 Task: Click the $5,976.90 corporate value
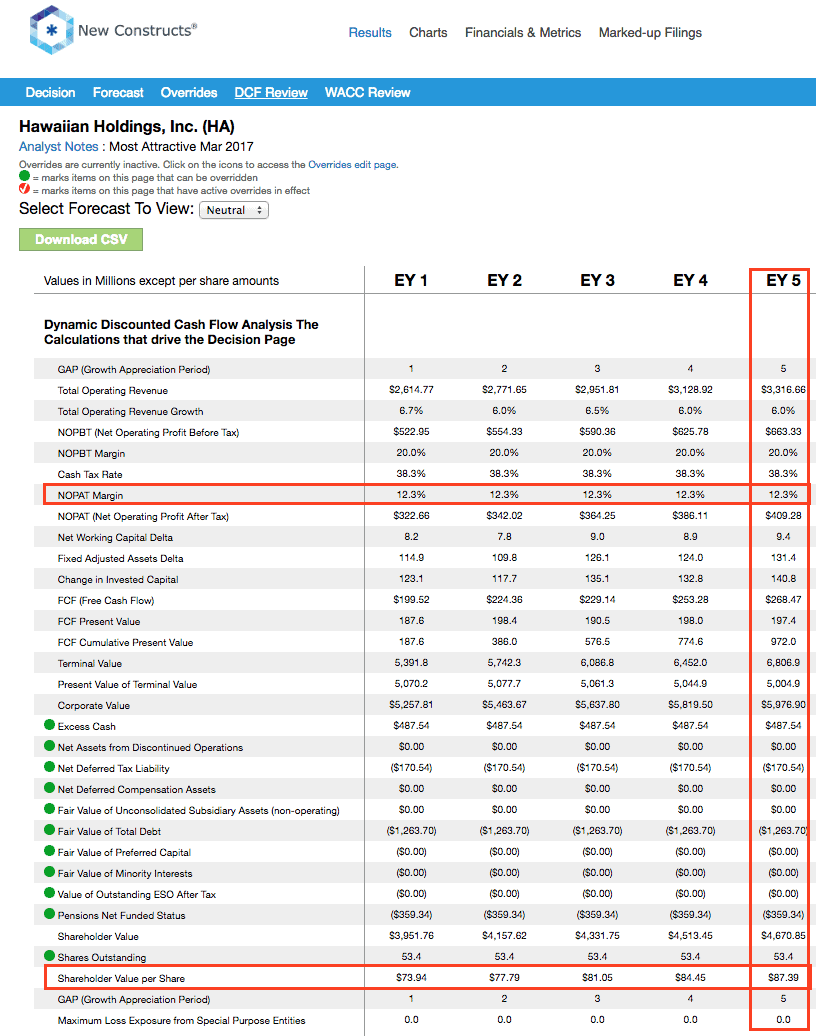point(784,704)
